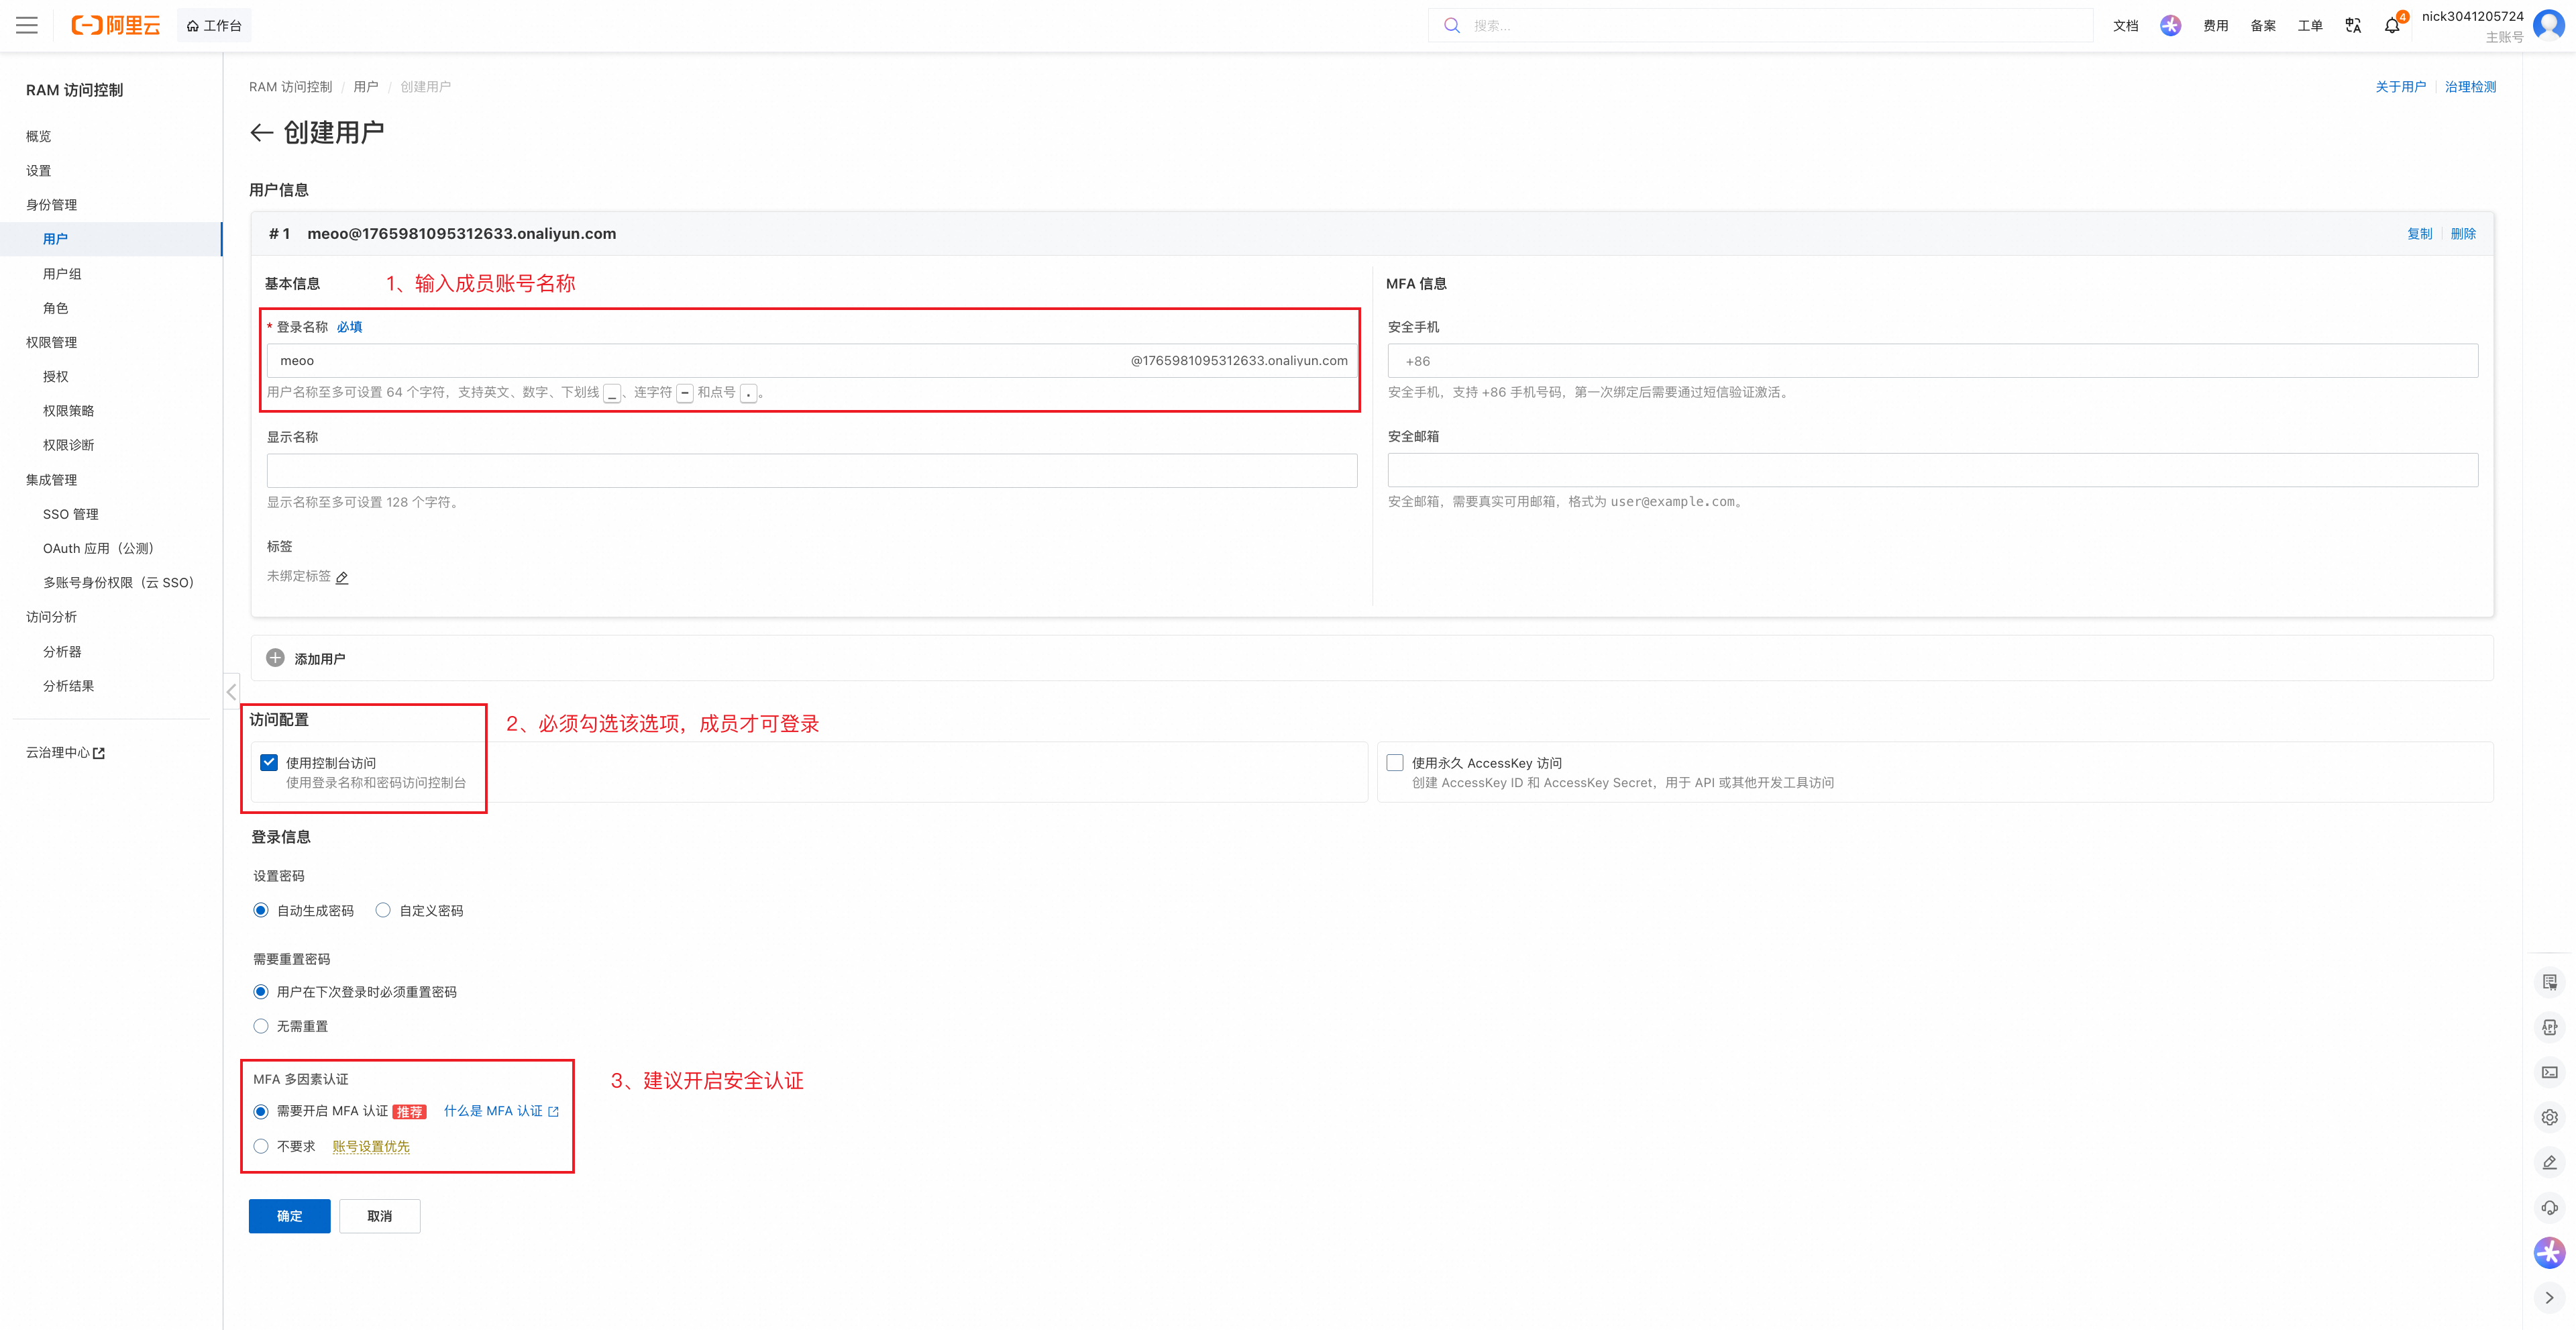Select 用户在下次登录时必须重置密码 radio
The width and height of the screenshot is (2576, 1330).
(261, 992)
